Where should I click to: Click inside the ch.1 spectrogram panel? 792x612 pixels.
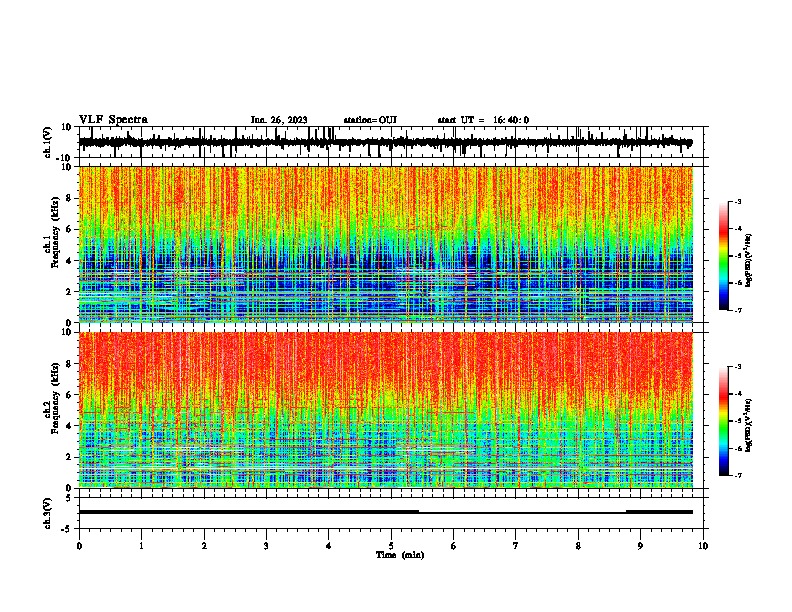pos(386,244)
